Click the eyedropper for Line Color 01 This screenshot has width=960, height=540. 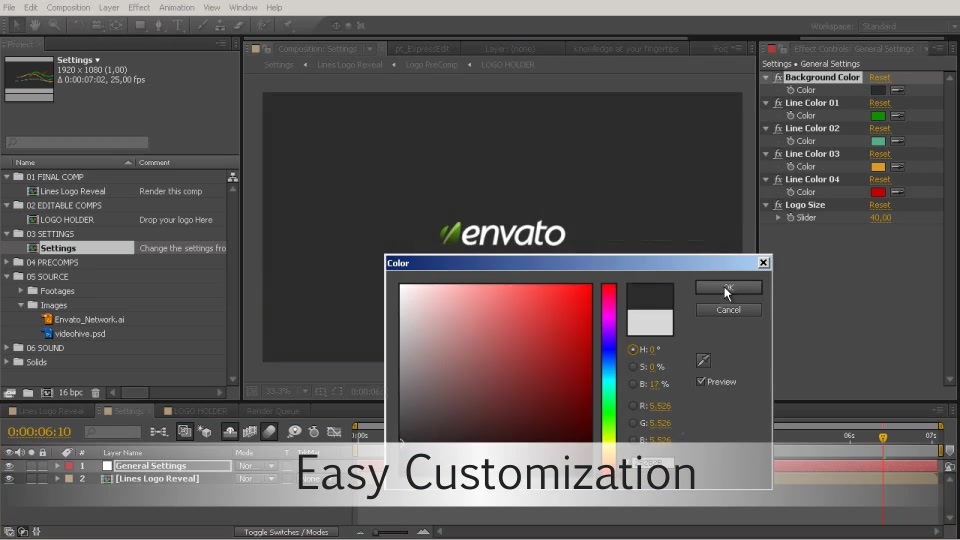[x=898, y=116]
